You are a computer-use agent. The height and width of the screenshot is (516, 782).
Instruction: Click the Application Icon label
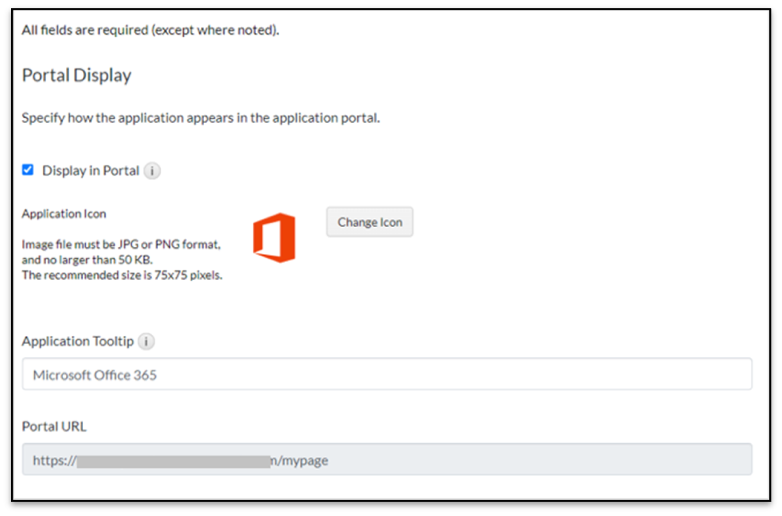click(64, 214)
